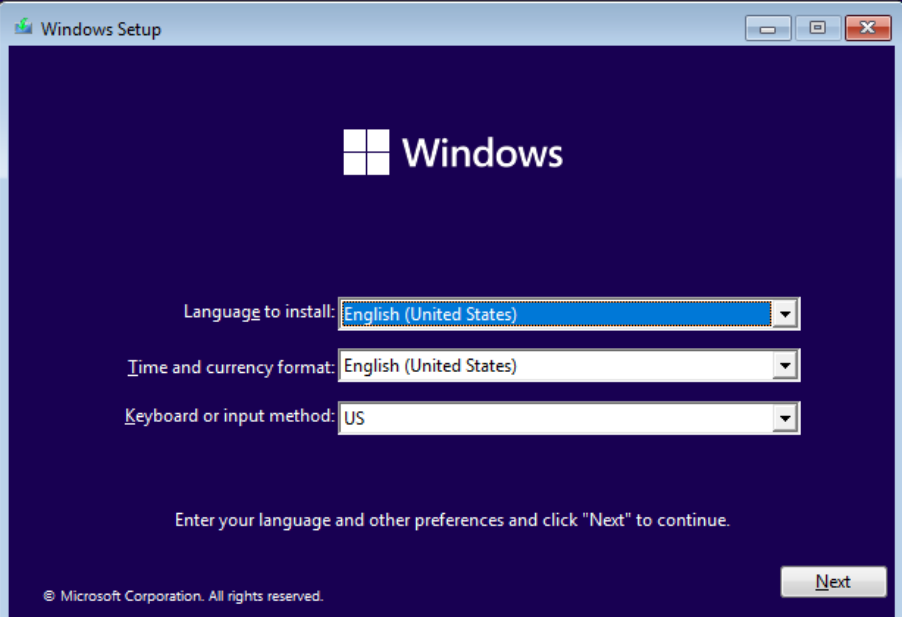Open the Keyboard or input method arrow

[x=785, y=418]
